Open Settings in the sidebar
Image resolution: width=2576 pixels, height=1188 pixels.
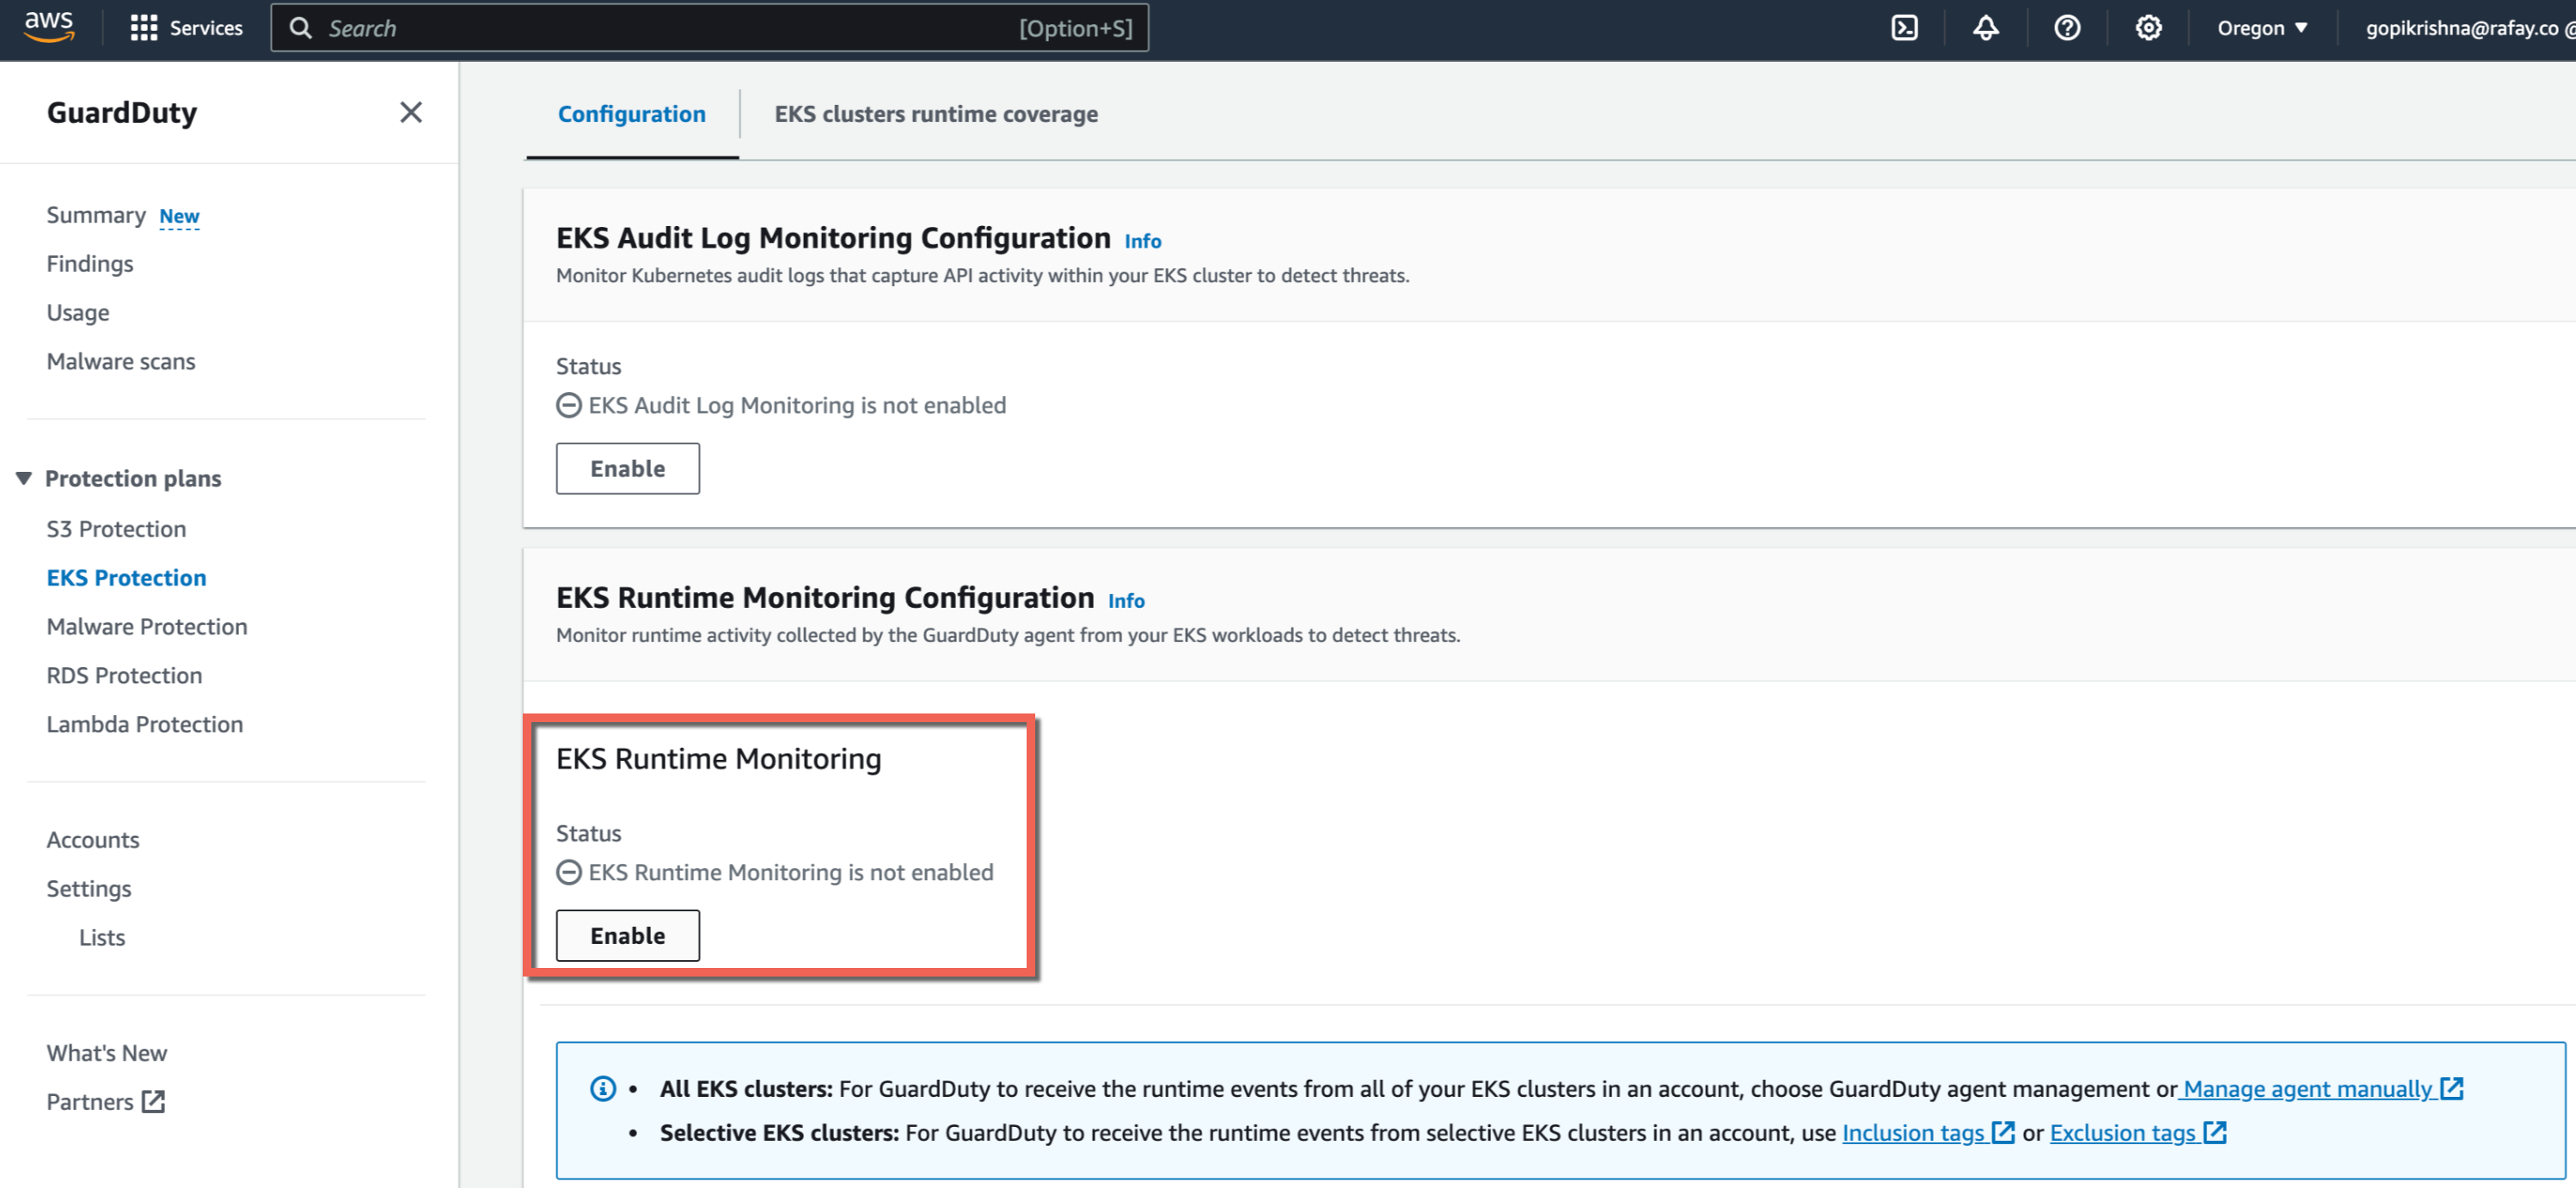tap(89, 889)
